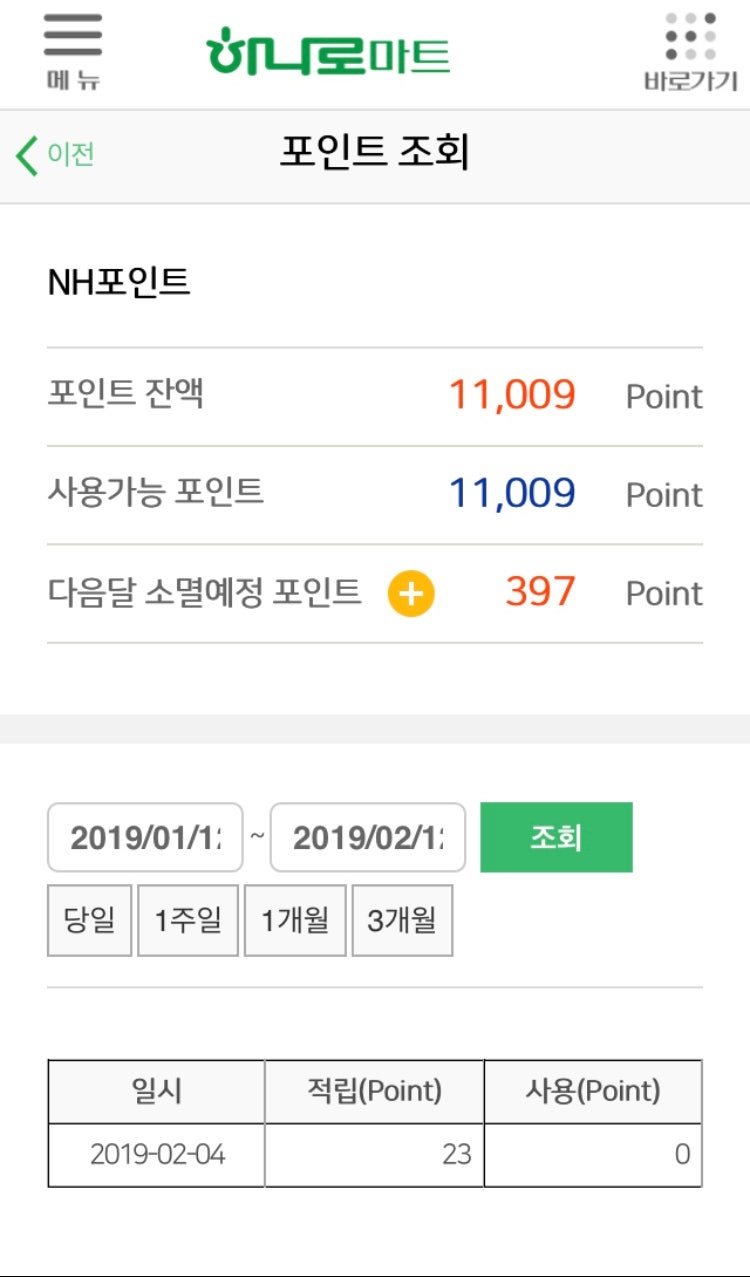Image resolution: width=750 pixels, height=1277 pixels.
Task: Select the 2019-02-04 history row date
Action: click(x=157, y=1155)
